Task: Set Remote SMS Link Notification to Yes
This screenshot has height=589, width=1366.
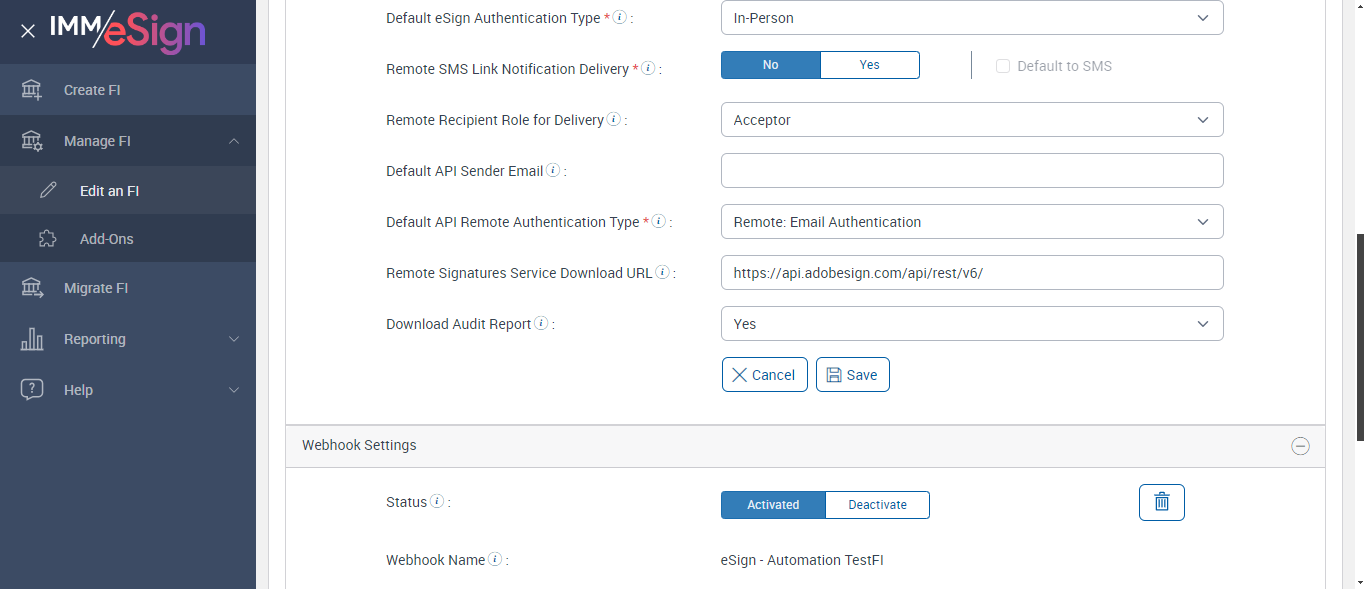Action: click(x=869, y=65)
